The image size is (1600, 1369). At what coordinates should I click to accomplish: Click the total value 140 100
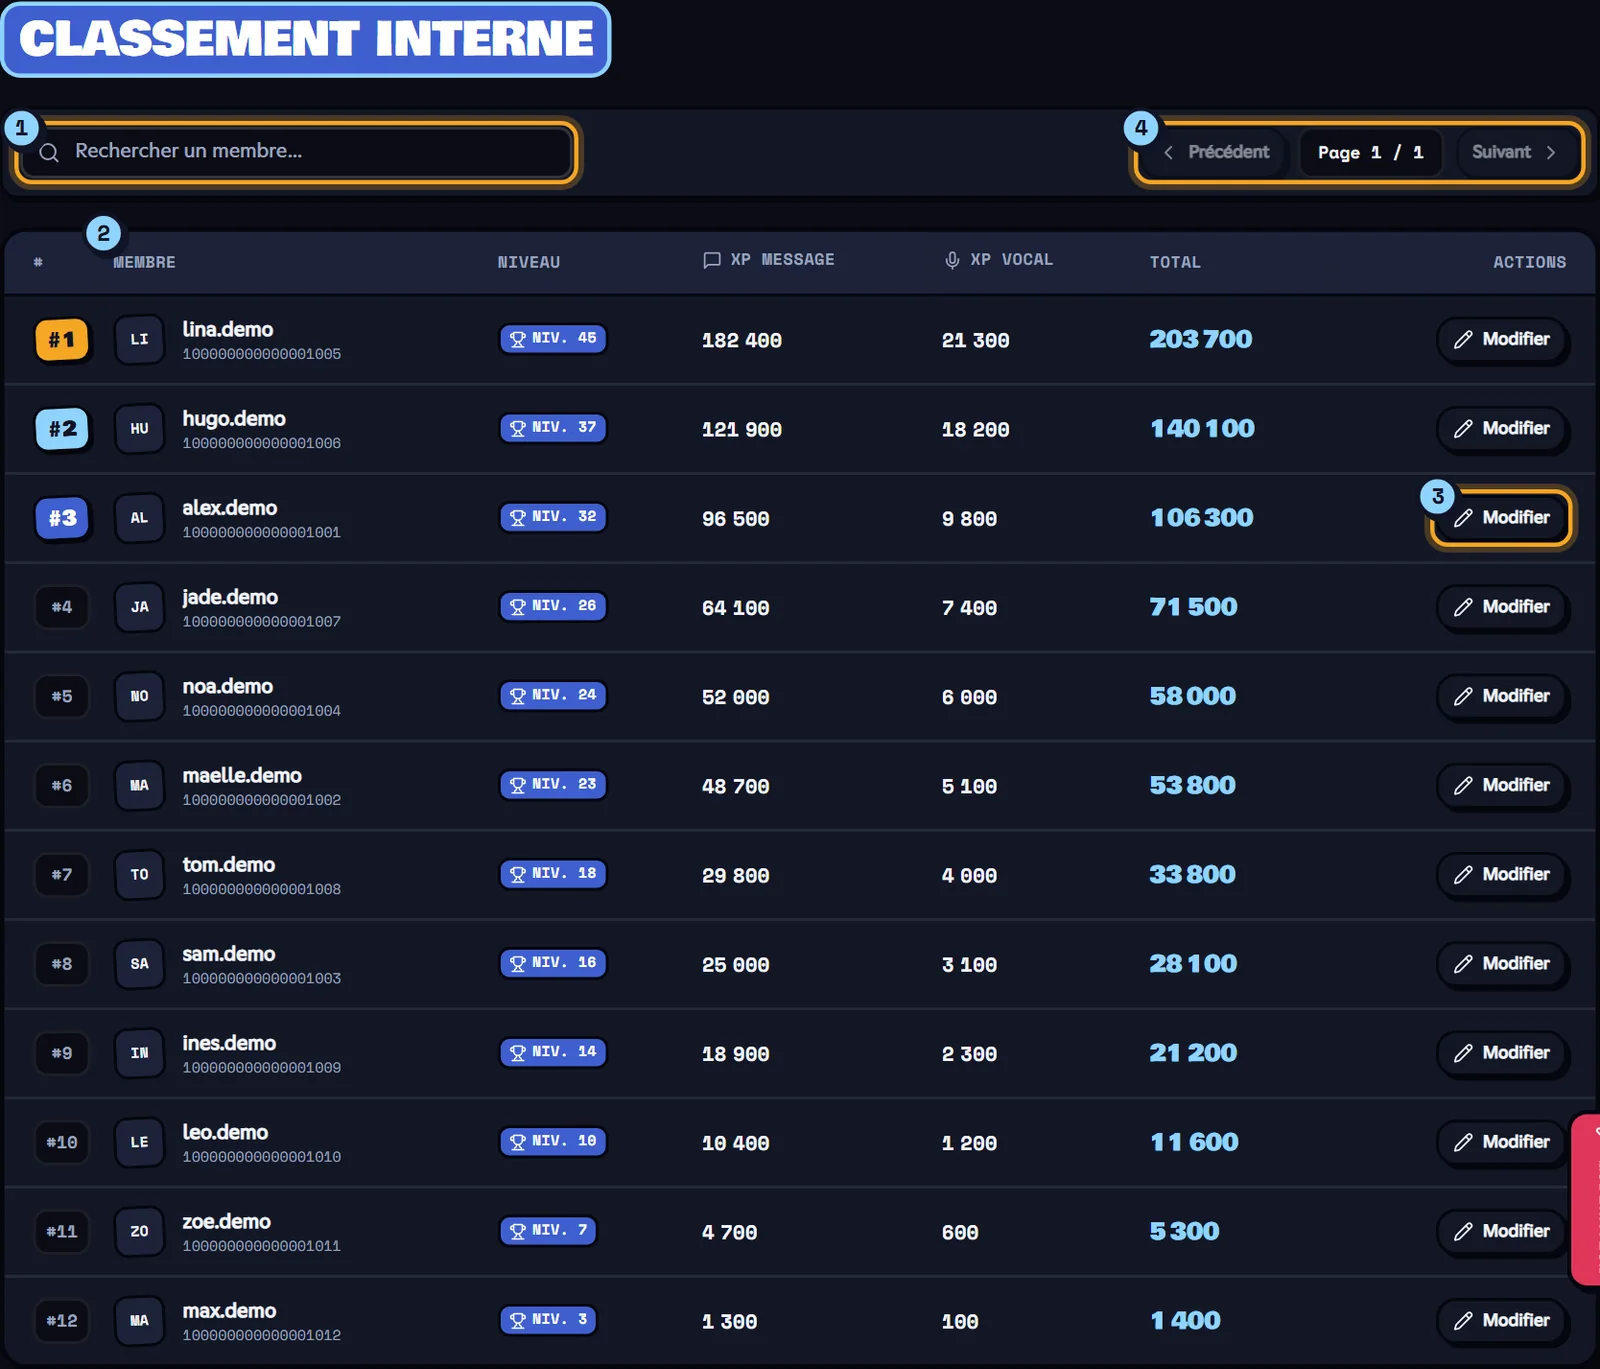[x=1202, y=428]
